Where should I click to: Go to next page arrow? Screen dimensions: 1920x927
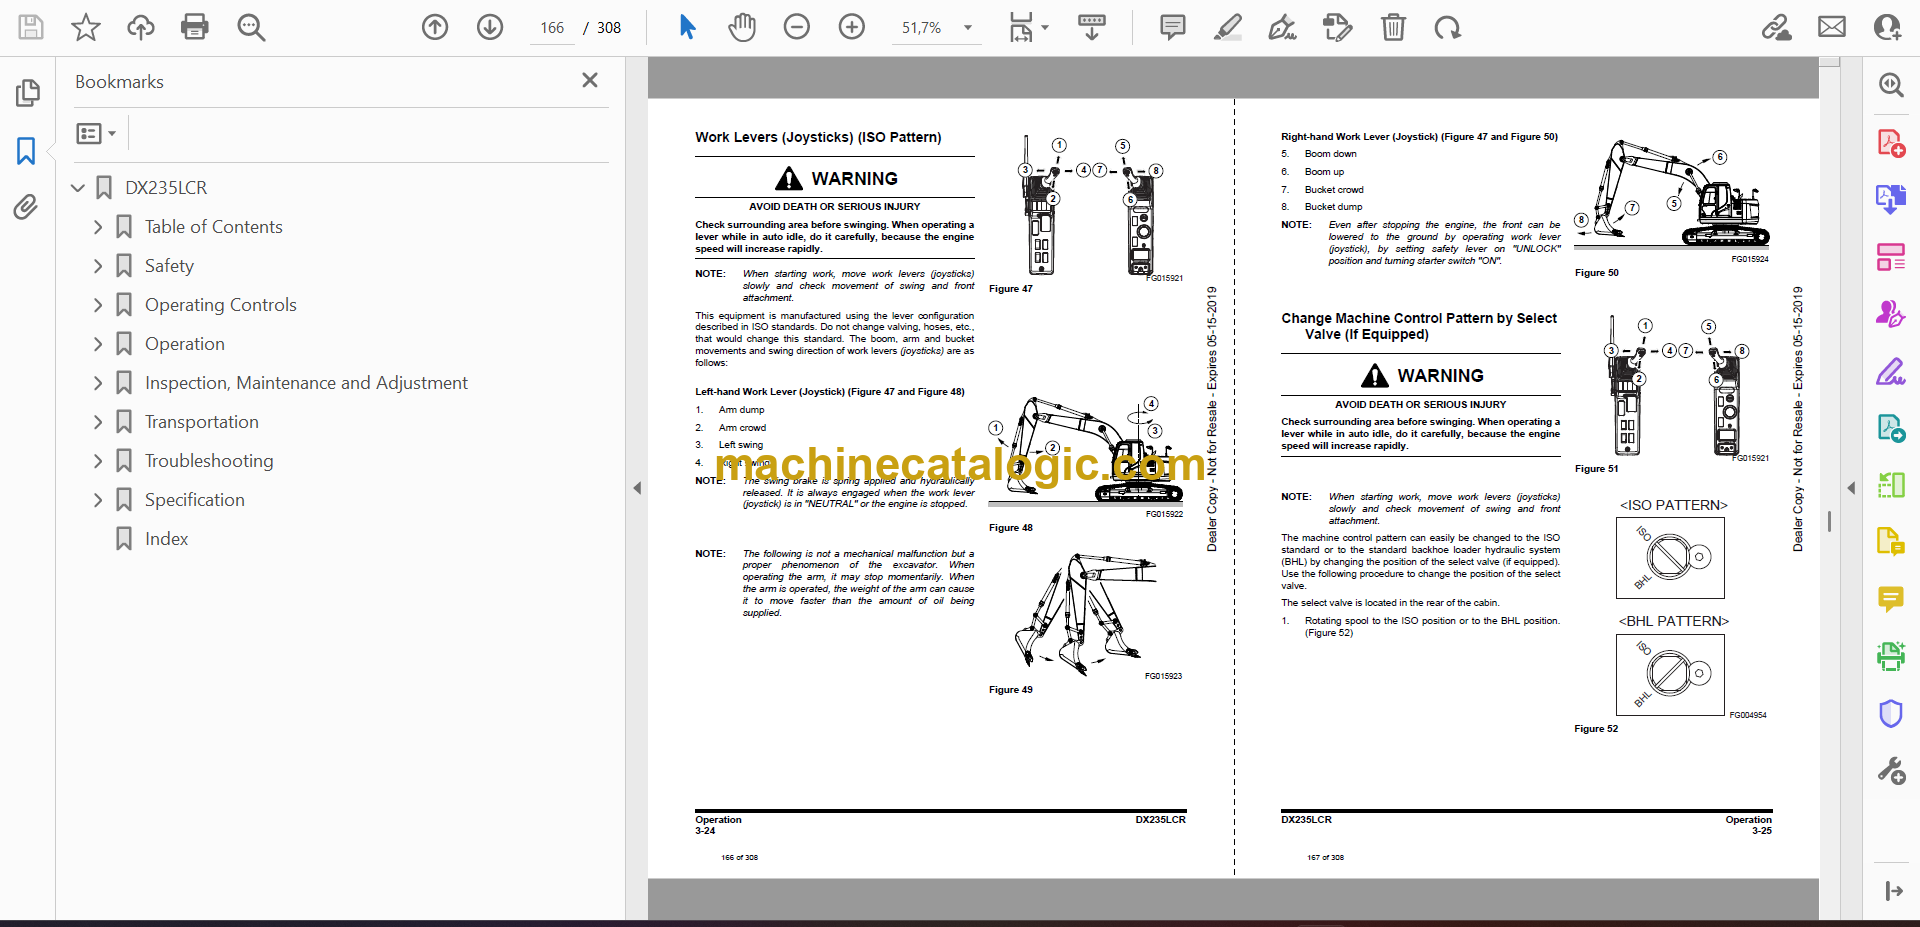pos(490,27)
